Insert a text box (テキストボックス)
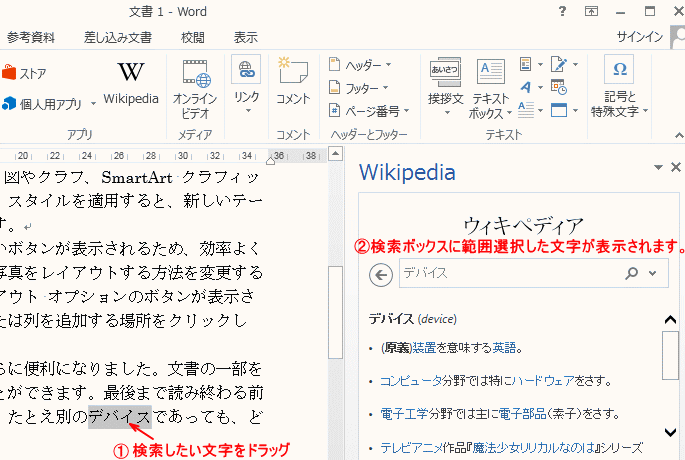This screenshot has width=685, height=460. click(x=490, y=89)
